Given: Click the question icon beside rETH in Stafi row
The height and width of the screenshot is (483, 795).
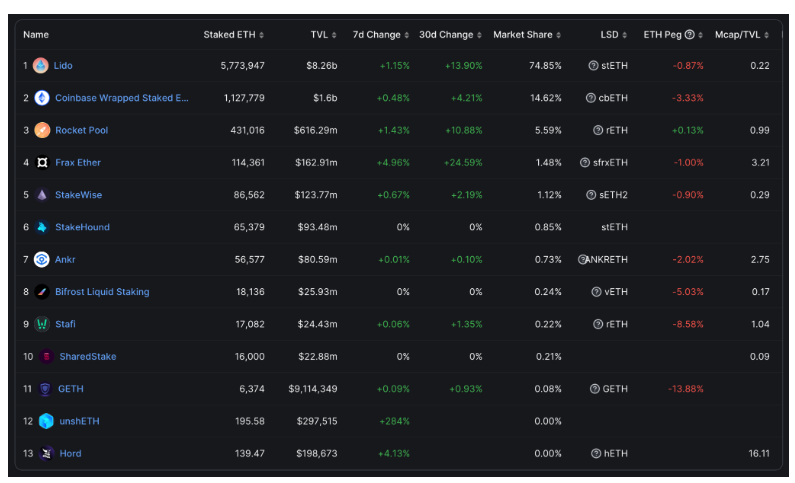Looking at the screenshot, I should click(x=598, y=324).
